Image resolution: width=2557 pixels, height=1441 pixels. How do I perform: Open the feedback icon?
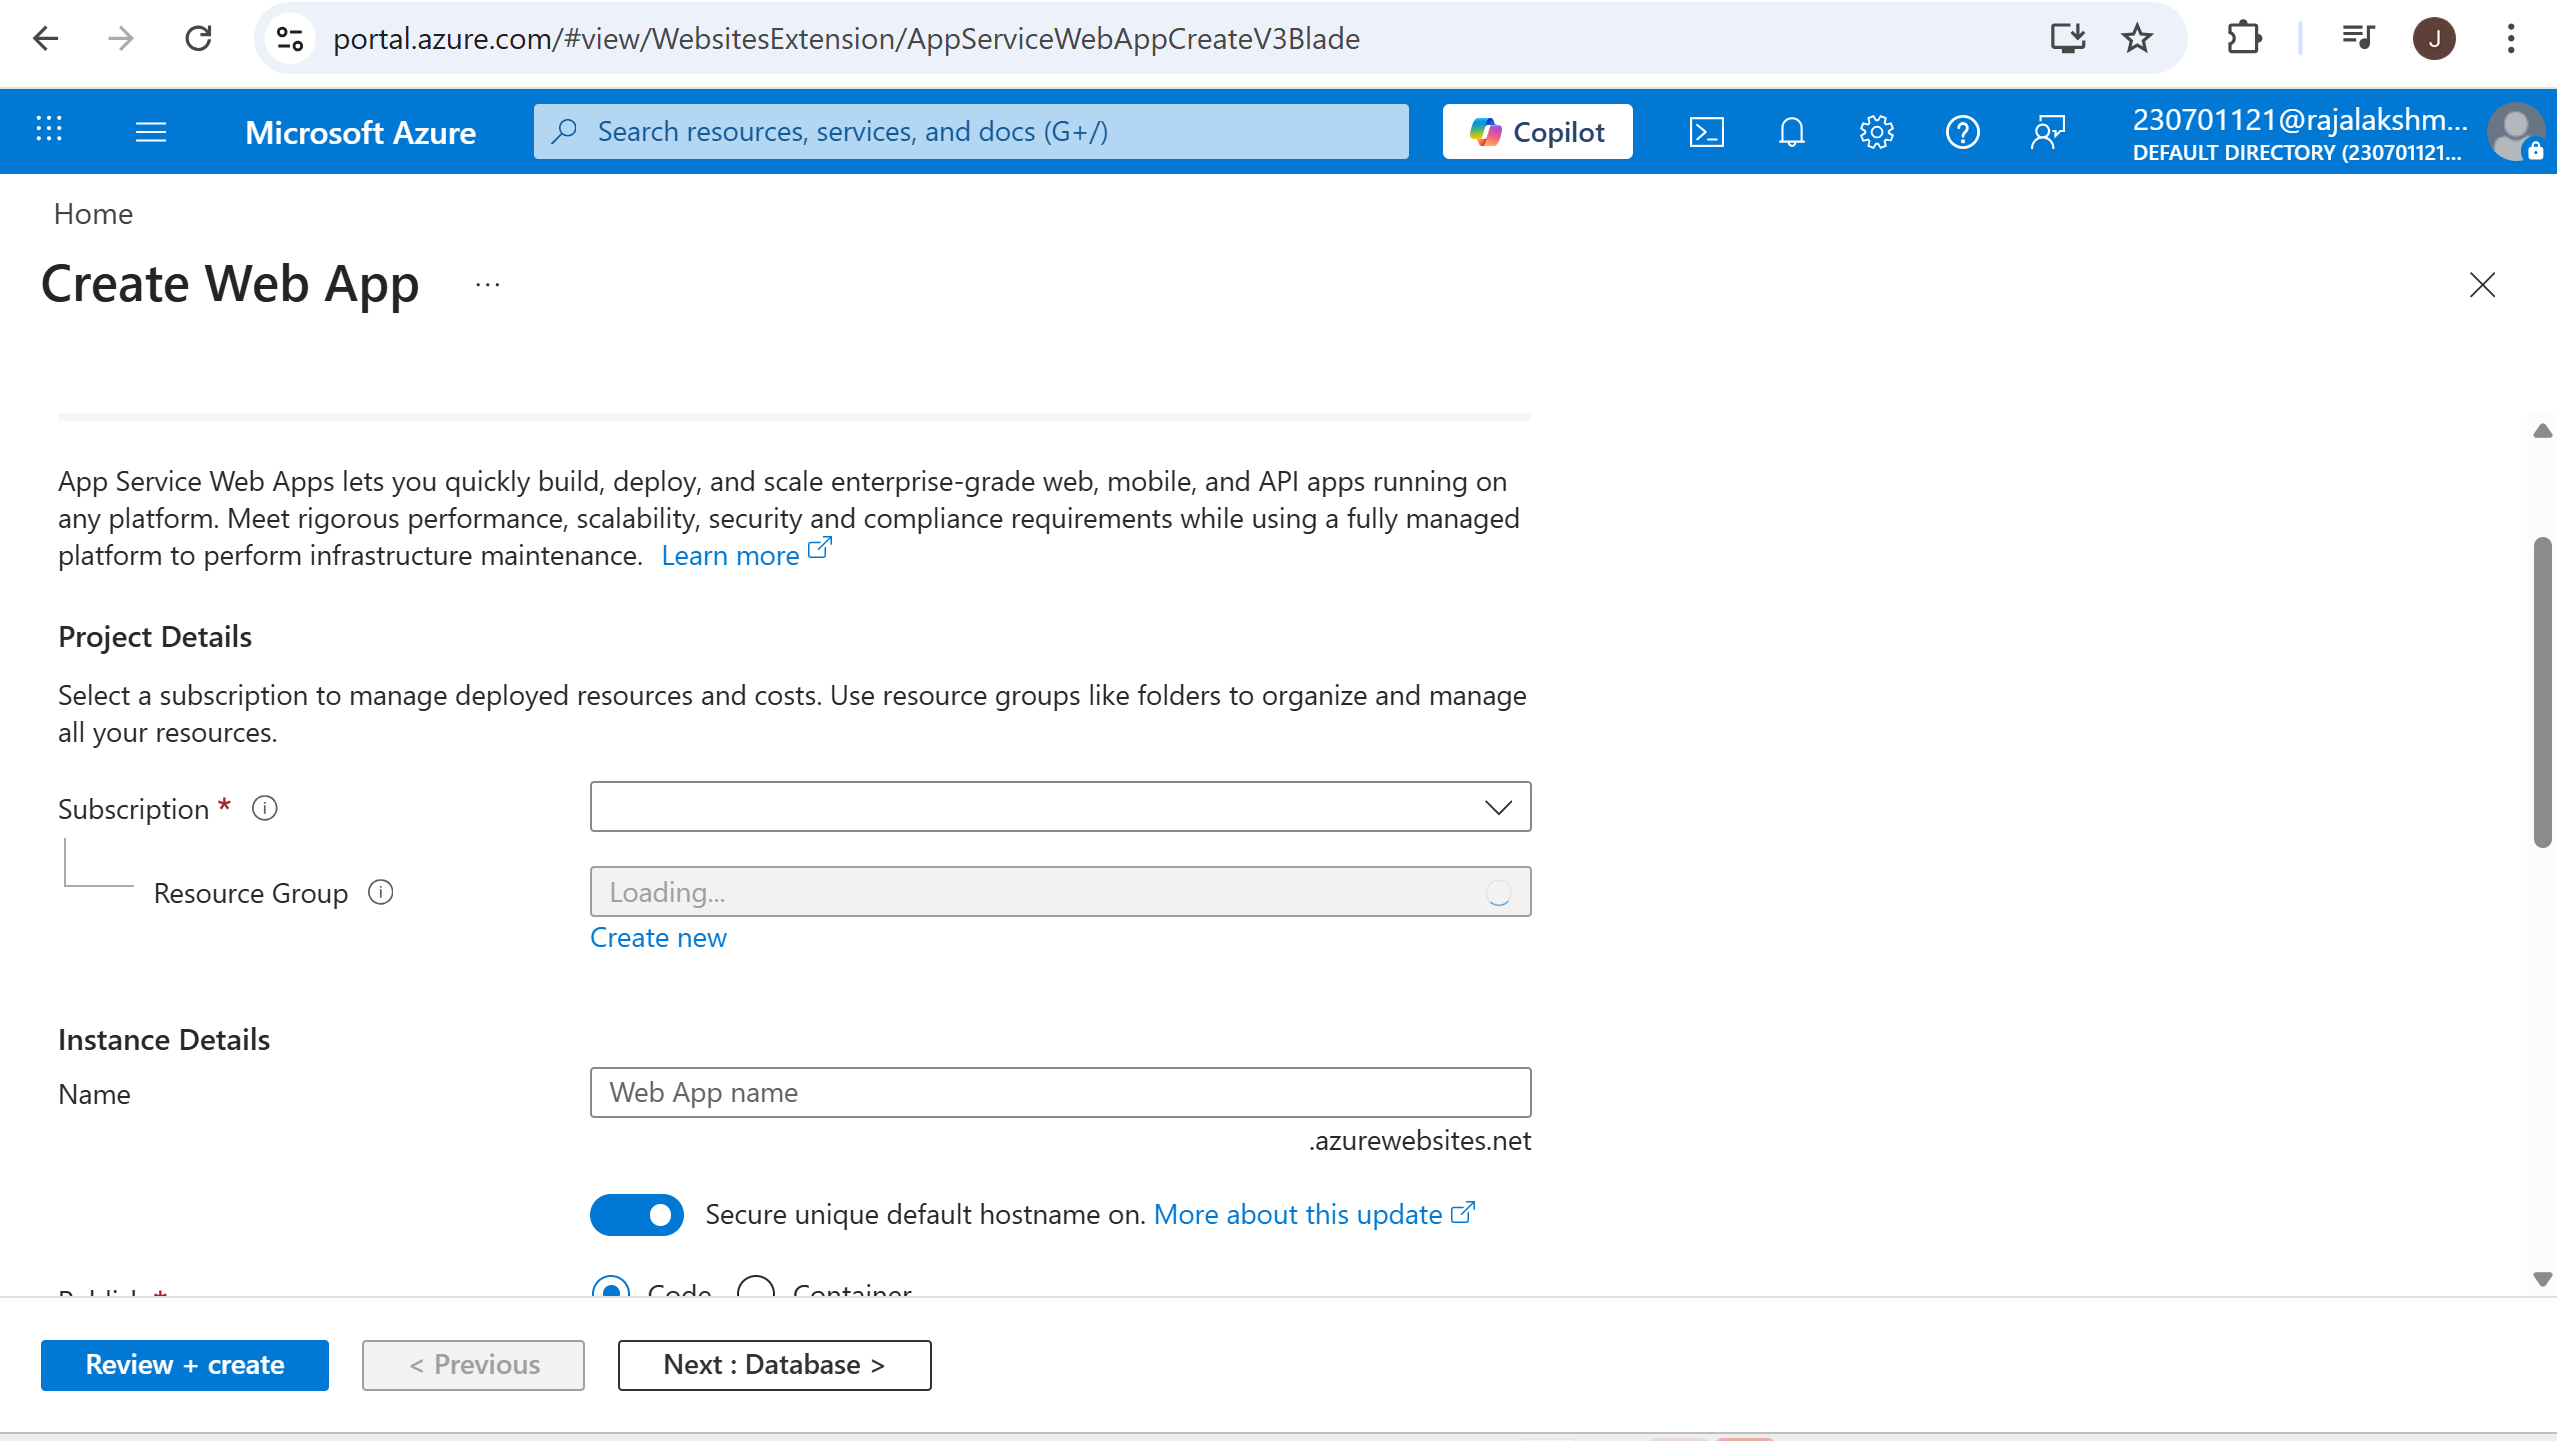click(2047, 132)
